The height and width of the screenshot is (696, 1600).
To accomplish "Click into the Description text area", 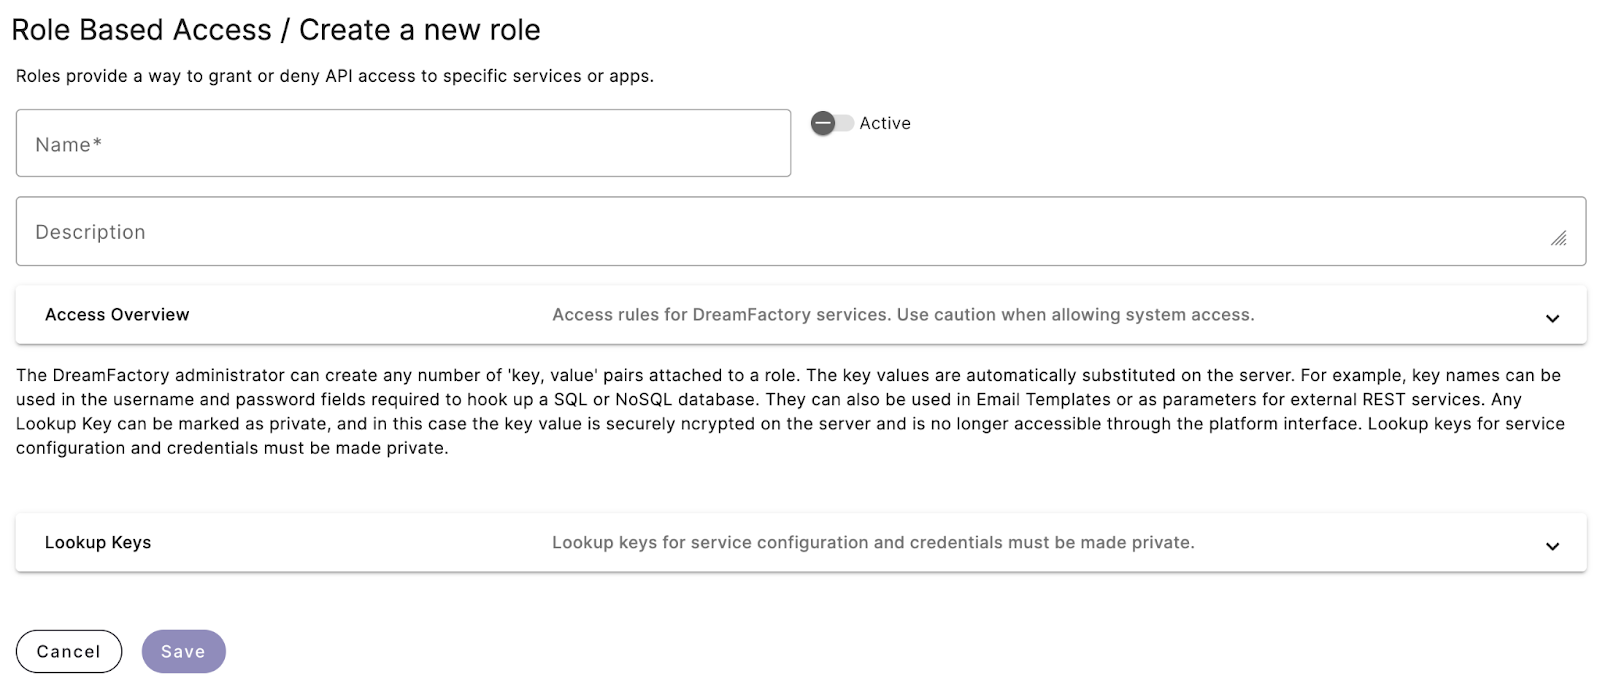I will tap(800, 231).
